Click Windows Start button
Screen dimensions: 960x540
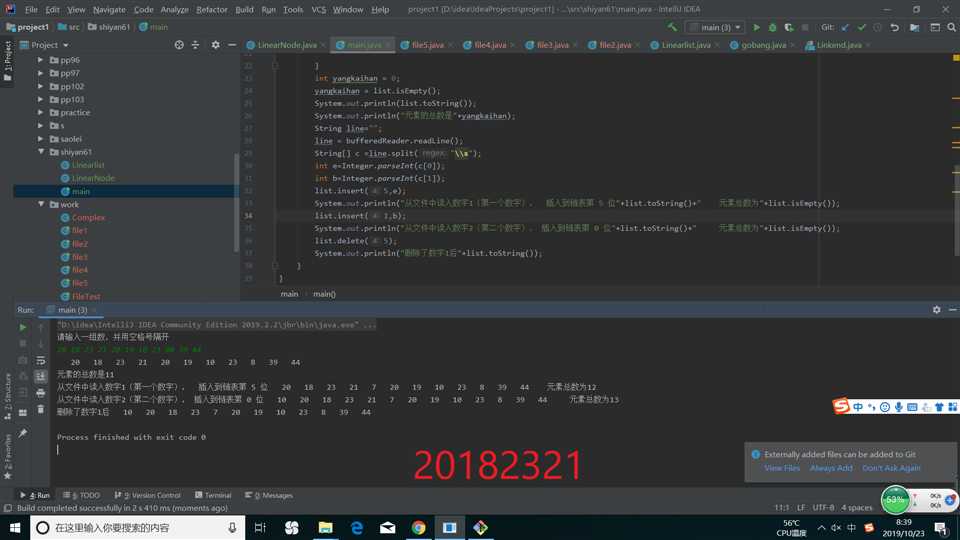15,527
